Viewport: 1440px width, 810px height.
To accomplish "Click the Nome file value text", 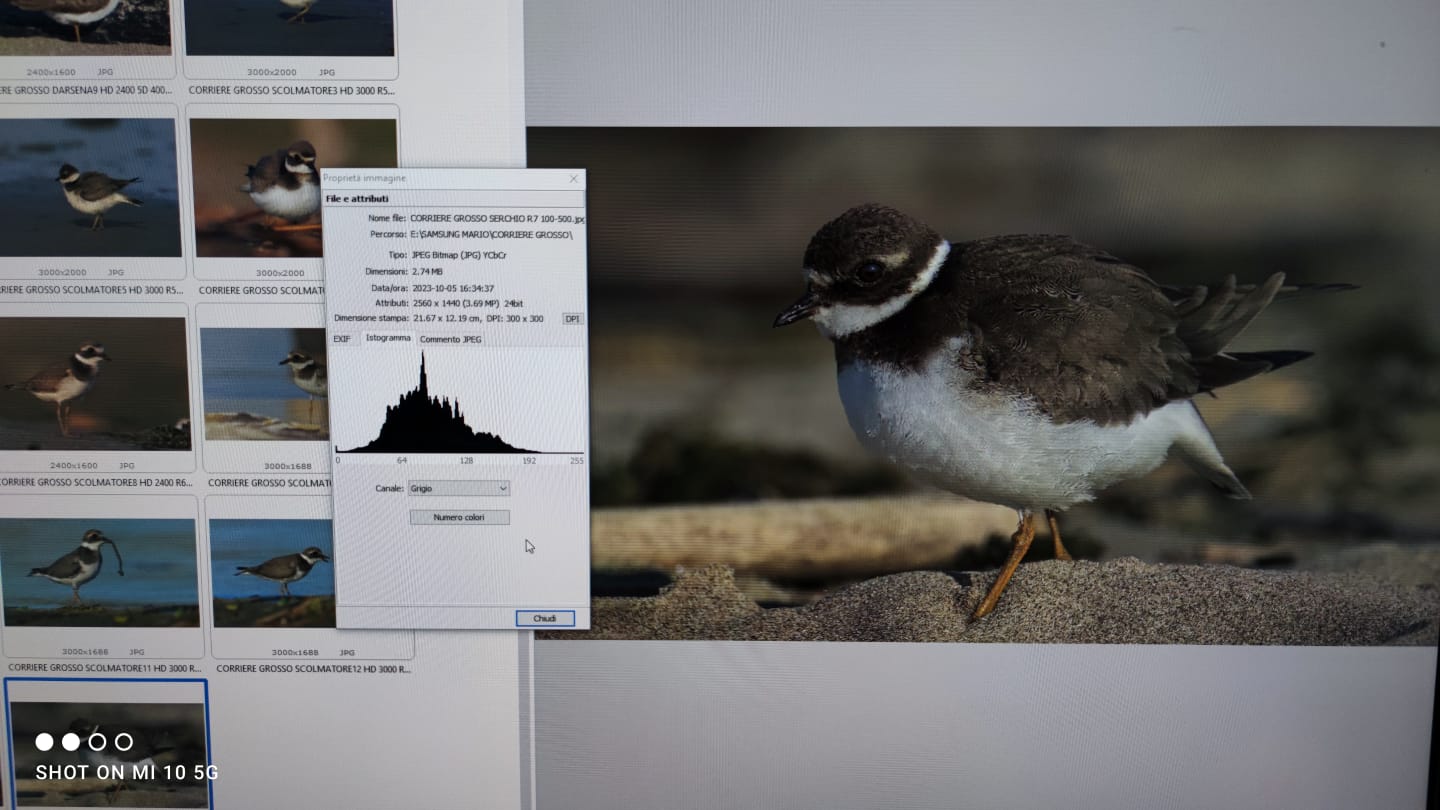I will (497, 218).
